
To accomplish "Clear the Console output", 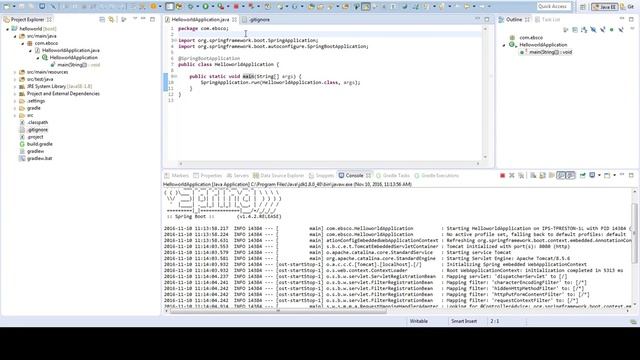I will [x=533, y=176].
